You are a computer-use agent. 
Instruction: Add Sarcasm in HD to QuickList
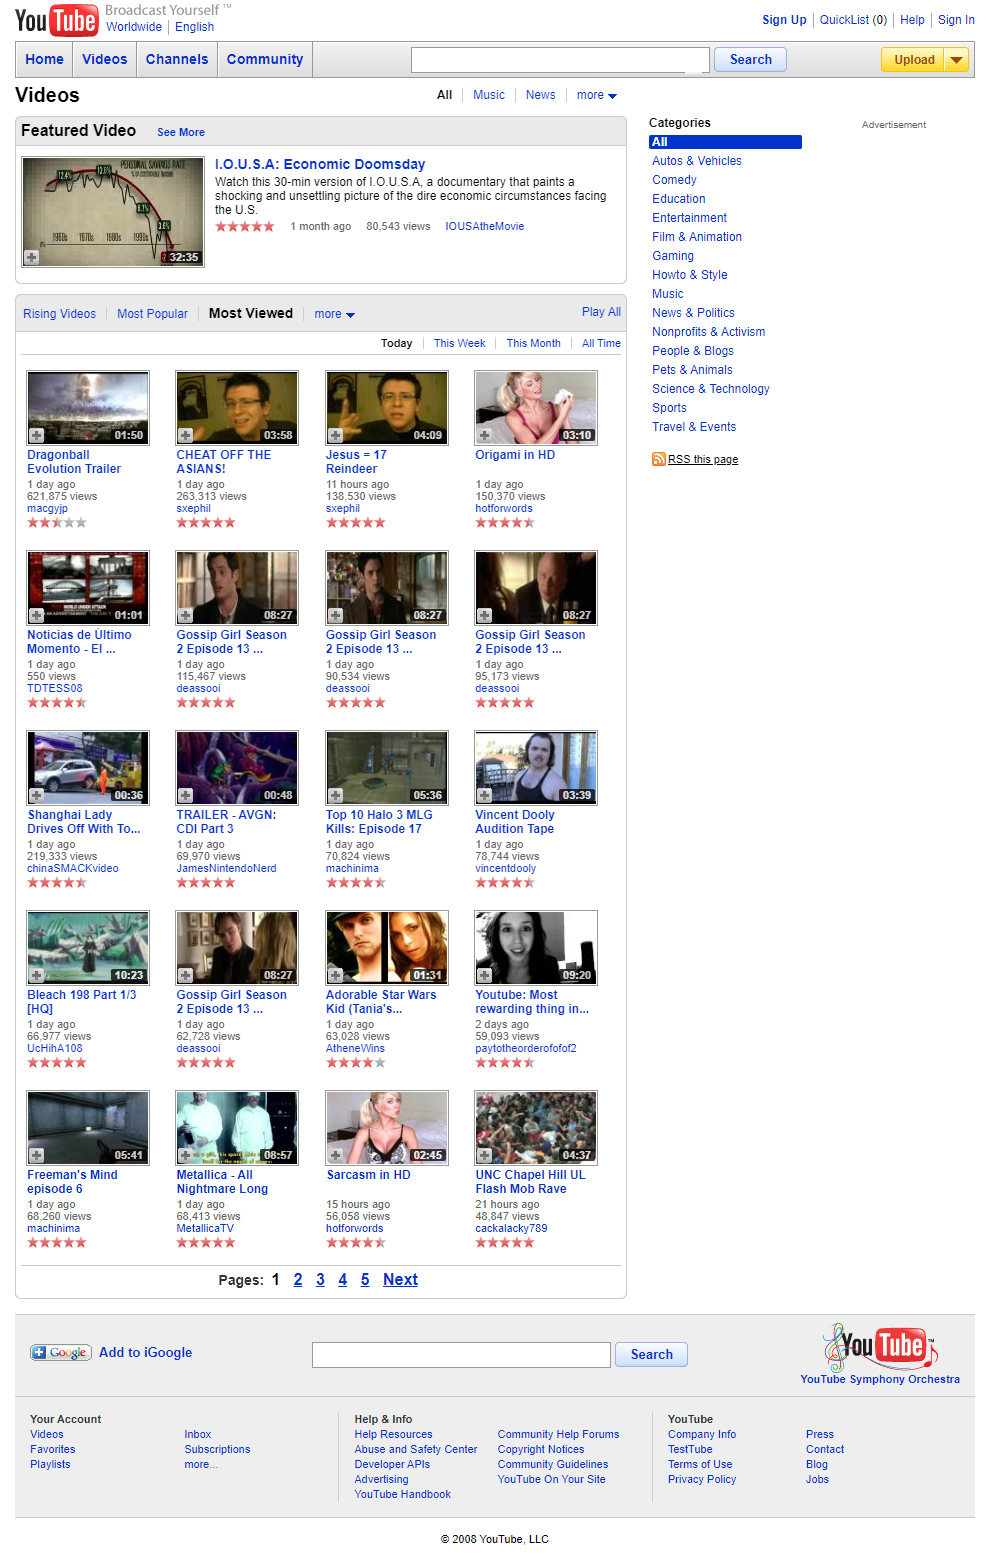pos(335,1155)
